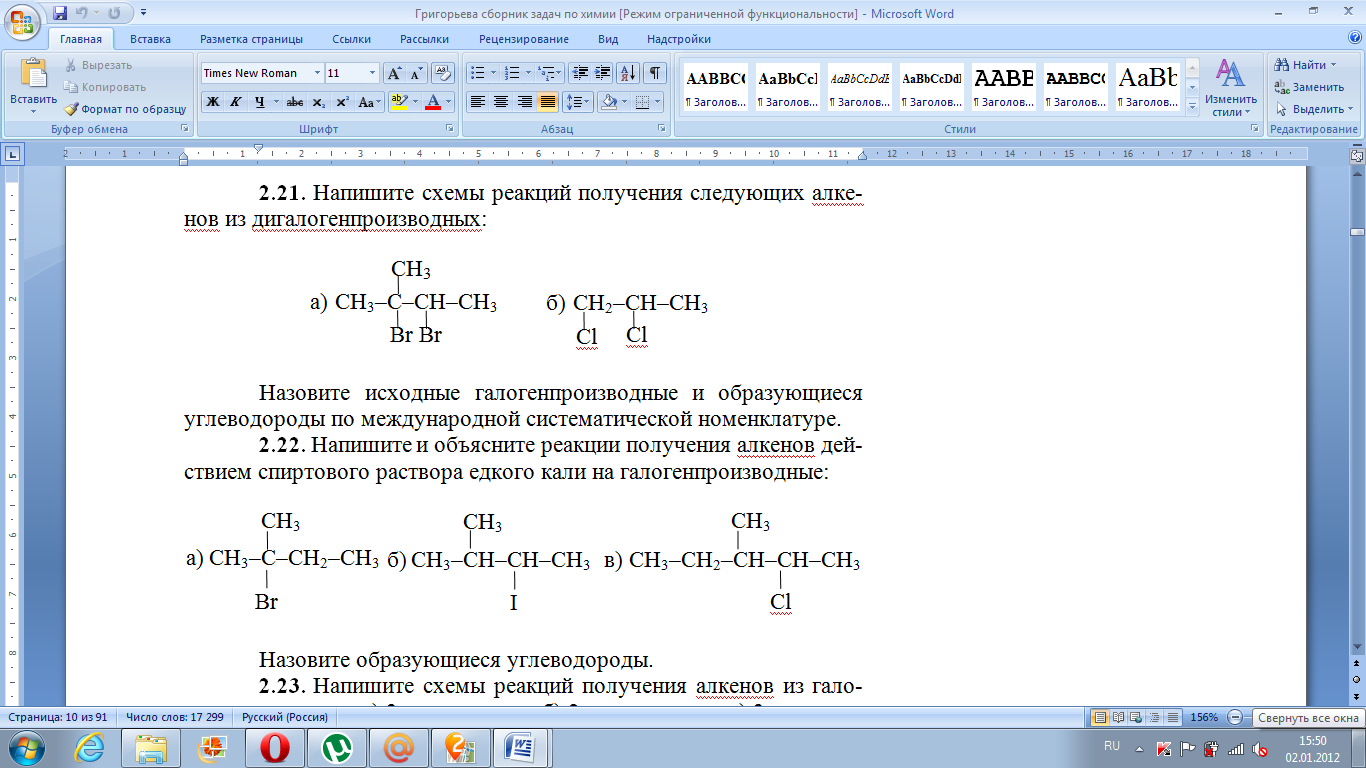Toggle justified text alignment

click(x=547, y=102)
